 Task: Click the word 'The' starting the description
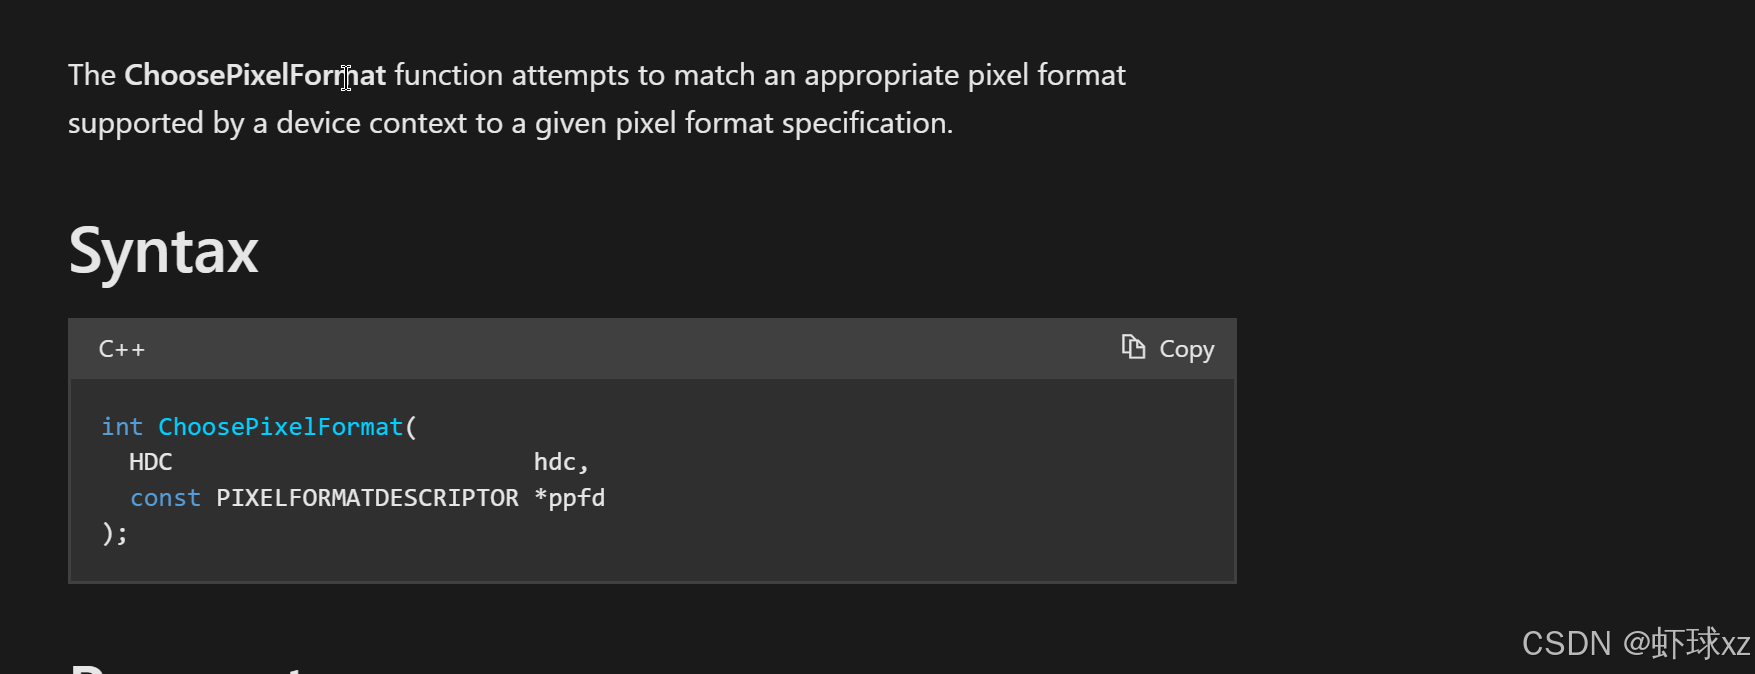pyautogui.click(x=92, y=75)
